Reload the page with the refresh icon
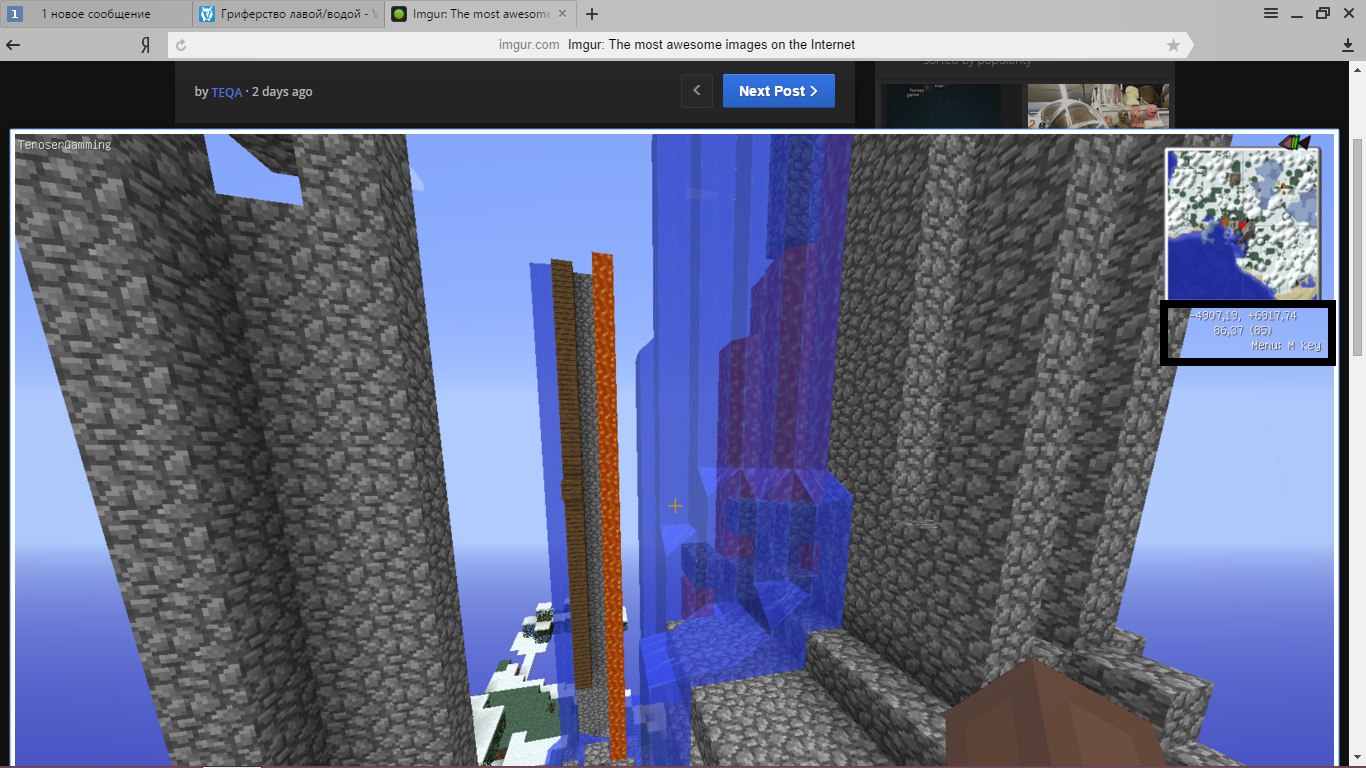The width and height of the screenshot is (1366, 768). tap(181, 45)
